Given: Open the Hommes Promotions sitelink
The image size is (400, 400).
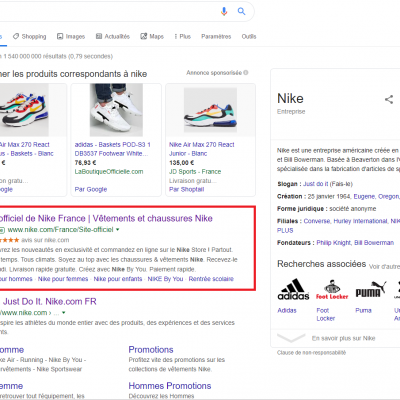Looking at the screenshot, I should pyautogui.click(x=170, y=386).
